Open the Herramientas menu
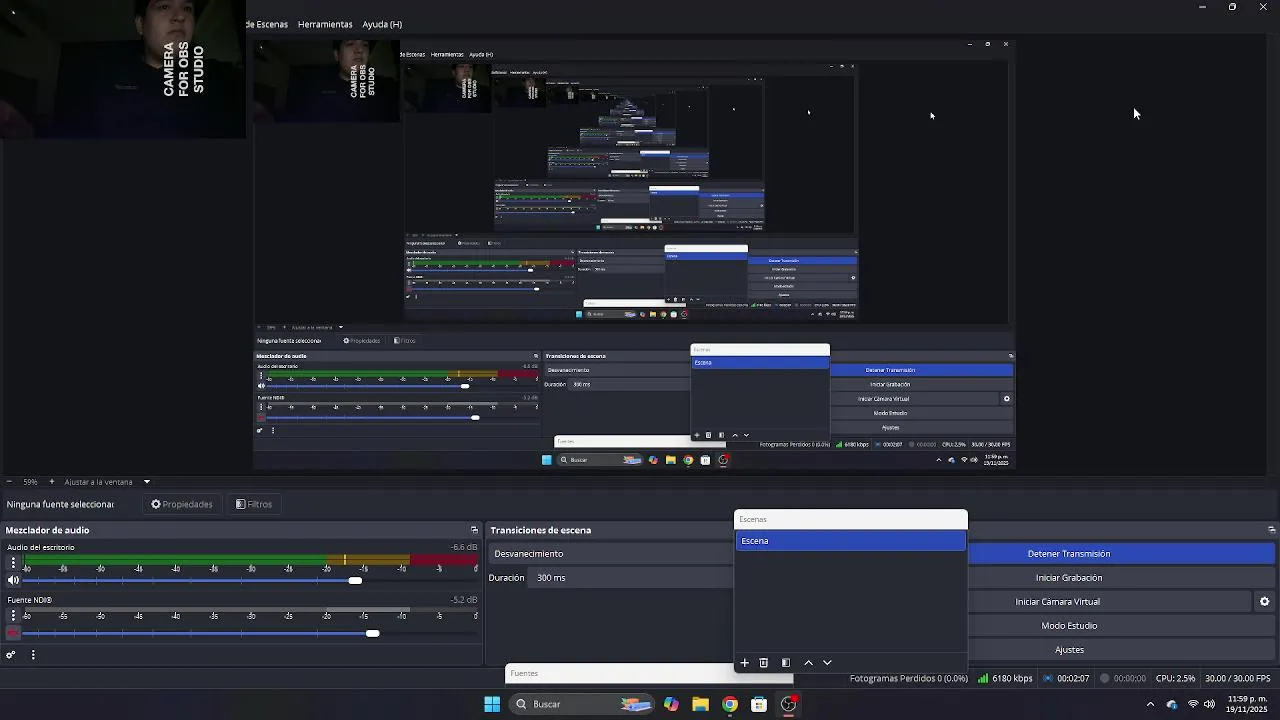Image resolution: width=1280 pixels, height=720 pixels. [325, 24]
